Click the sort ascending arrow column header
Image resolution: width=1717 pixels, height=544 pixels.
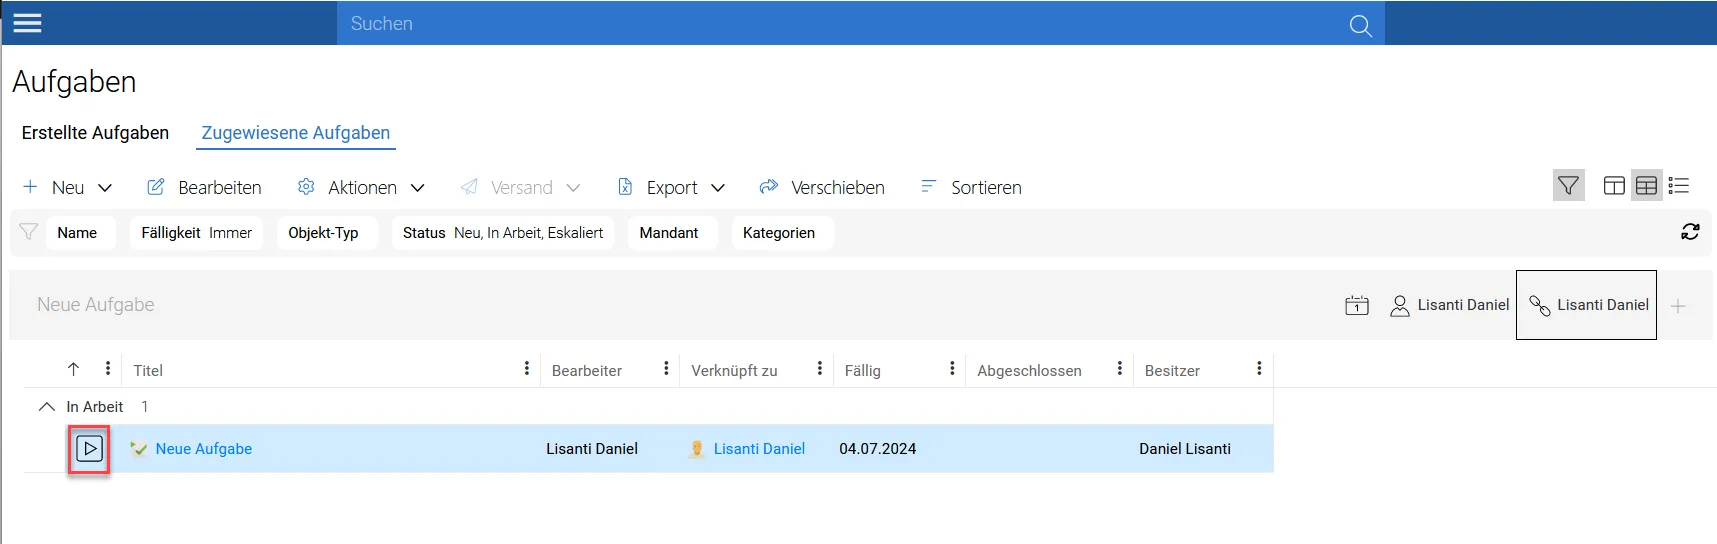pyautogui.click(x=73, y=369)
